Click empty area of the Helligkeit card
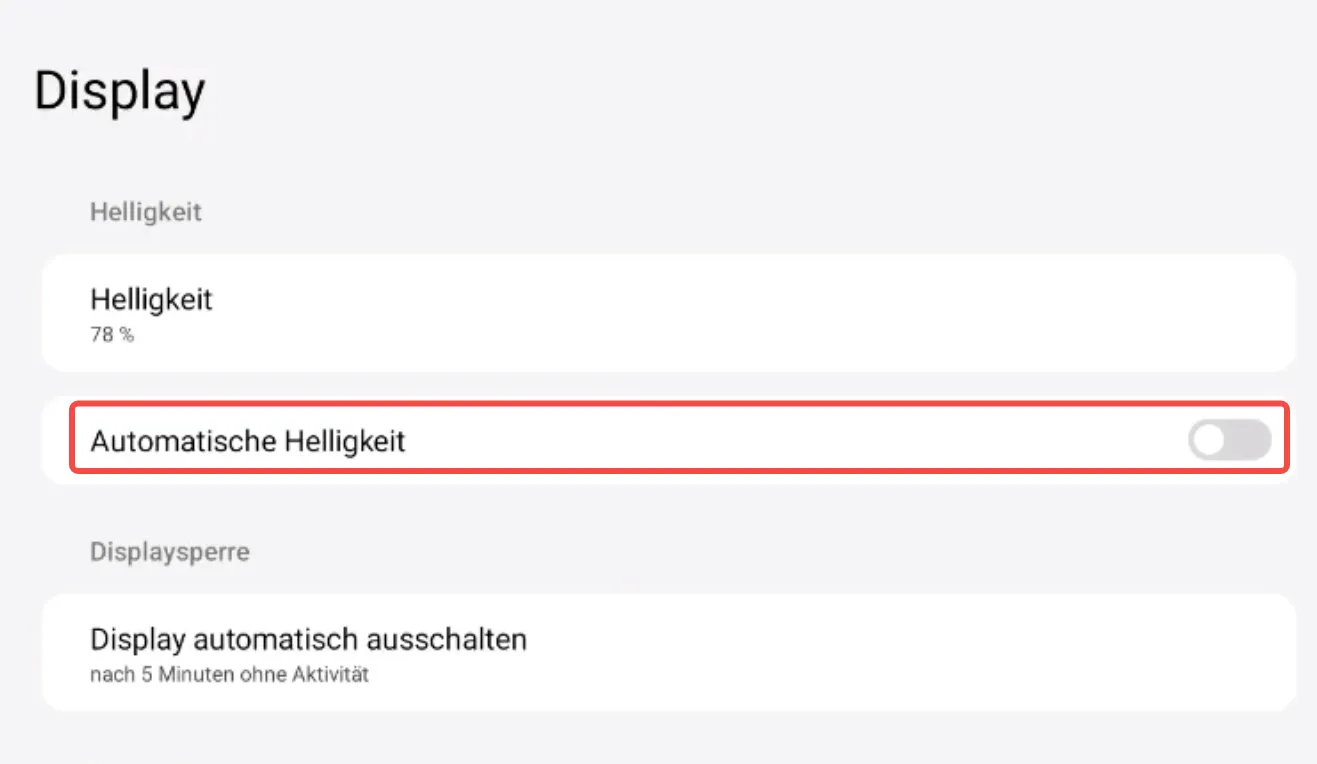The image size is (1317, 764). click(x=800, y=313)
